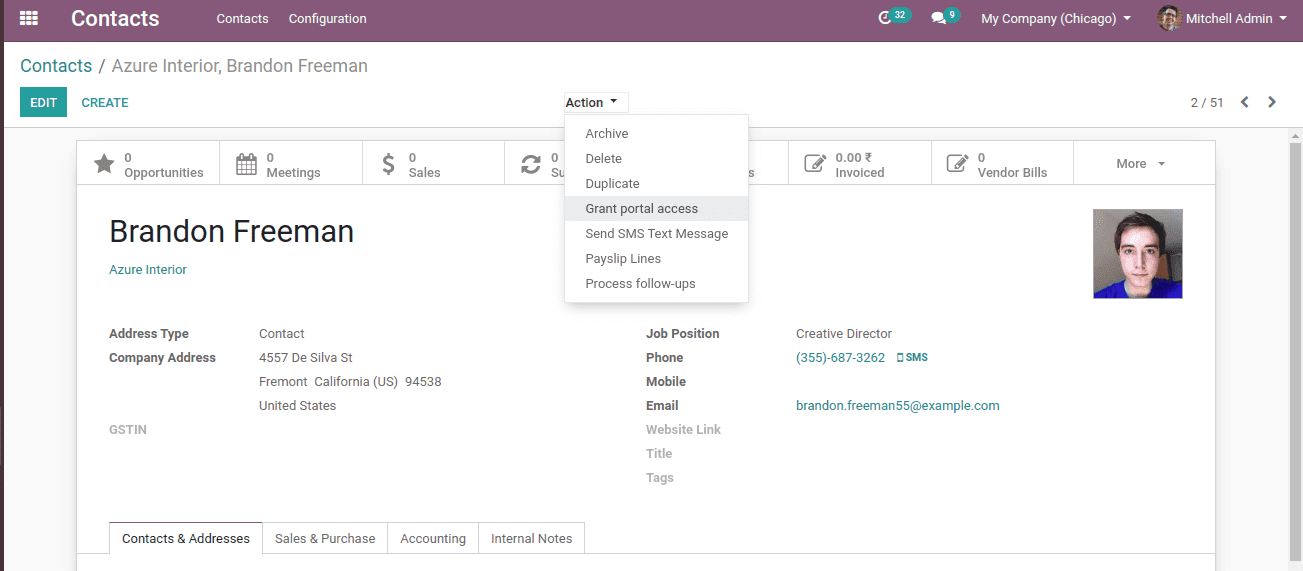Click the Contacts app title
The width and height of the screenshot is (1303, 571).
pyautogui.click(x=115, y=18)
